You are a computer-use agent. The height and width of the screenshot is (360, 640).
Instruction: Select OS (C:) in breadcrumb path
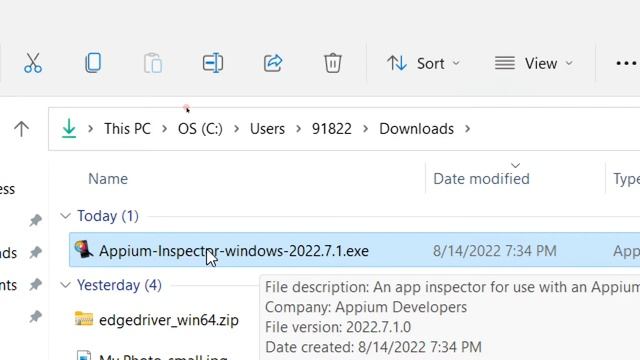tap(200, 129)
